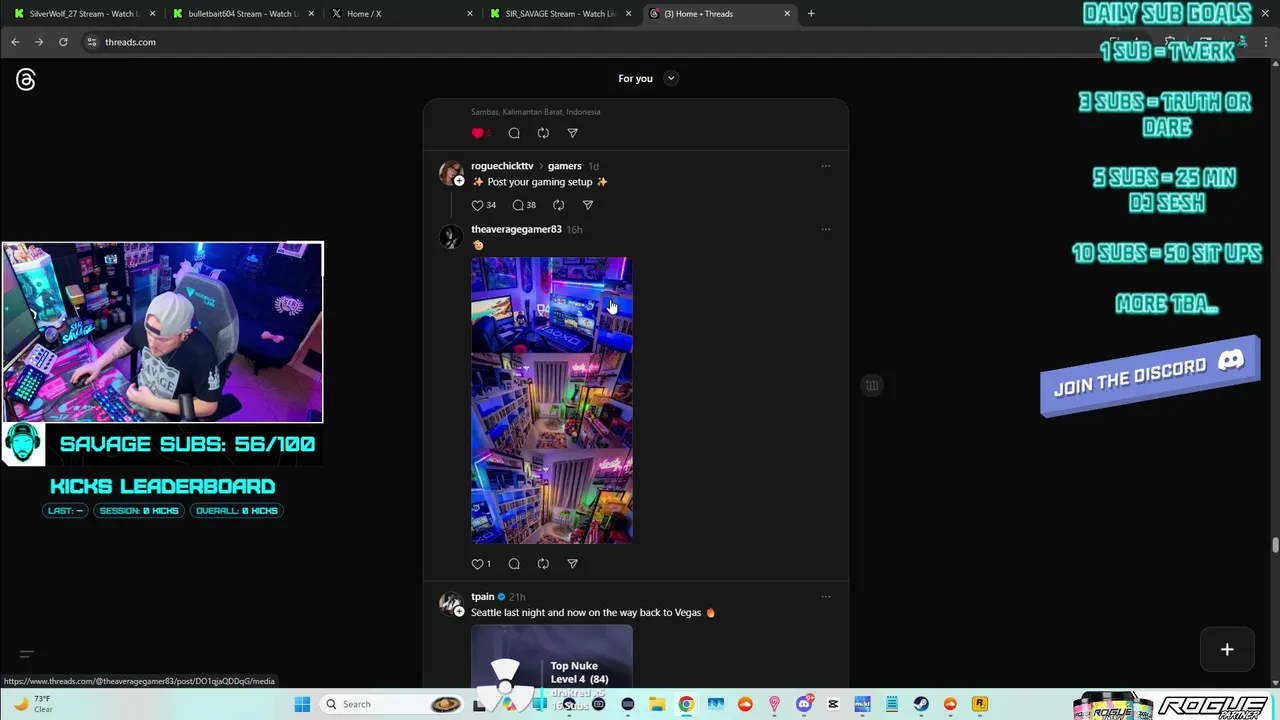Create a new thread with plus button
The height and width of the screenshot is (720, 1280).
[x=1227, y=649]
